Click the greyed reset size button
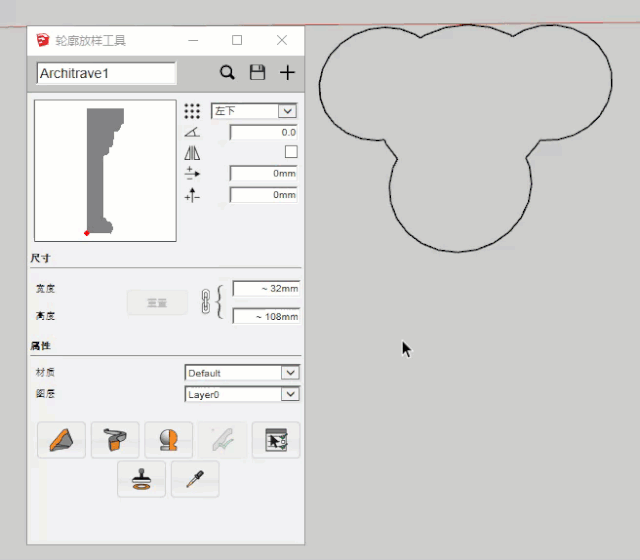This screenshot has width=640, height=560. [157, 302]
